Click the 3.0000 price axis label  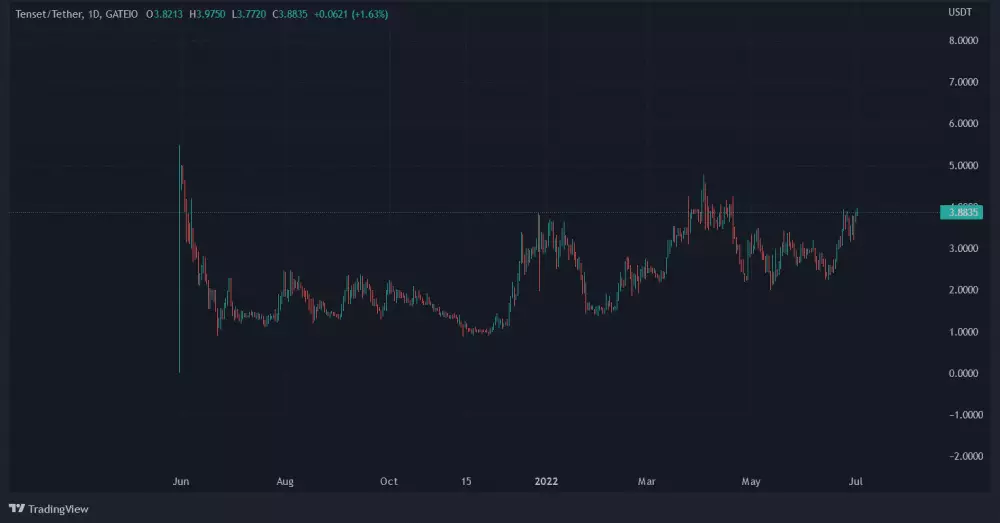(x=963, y=248)
